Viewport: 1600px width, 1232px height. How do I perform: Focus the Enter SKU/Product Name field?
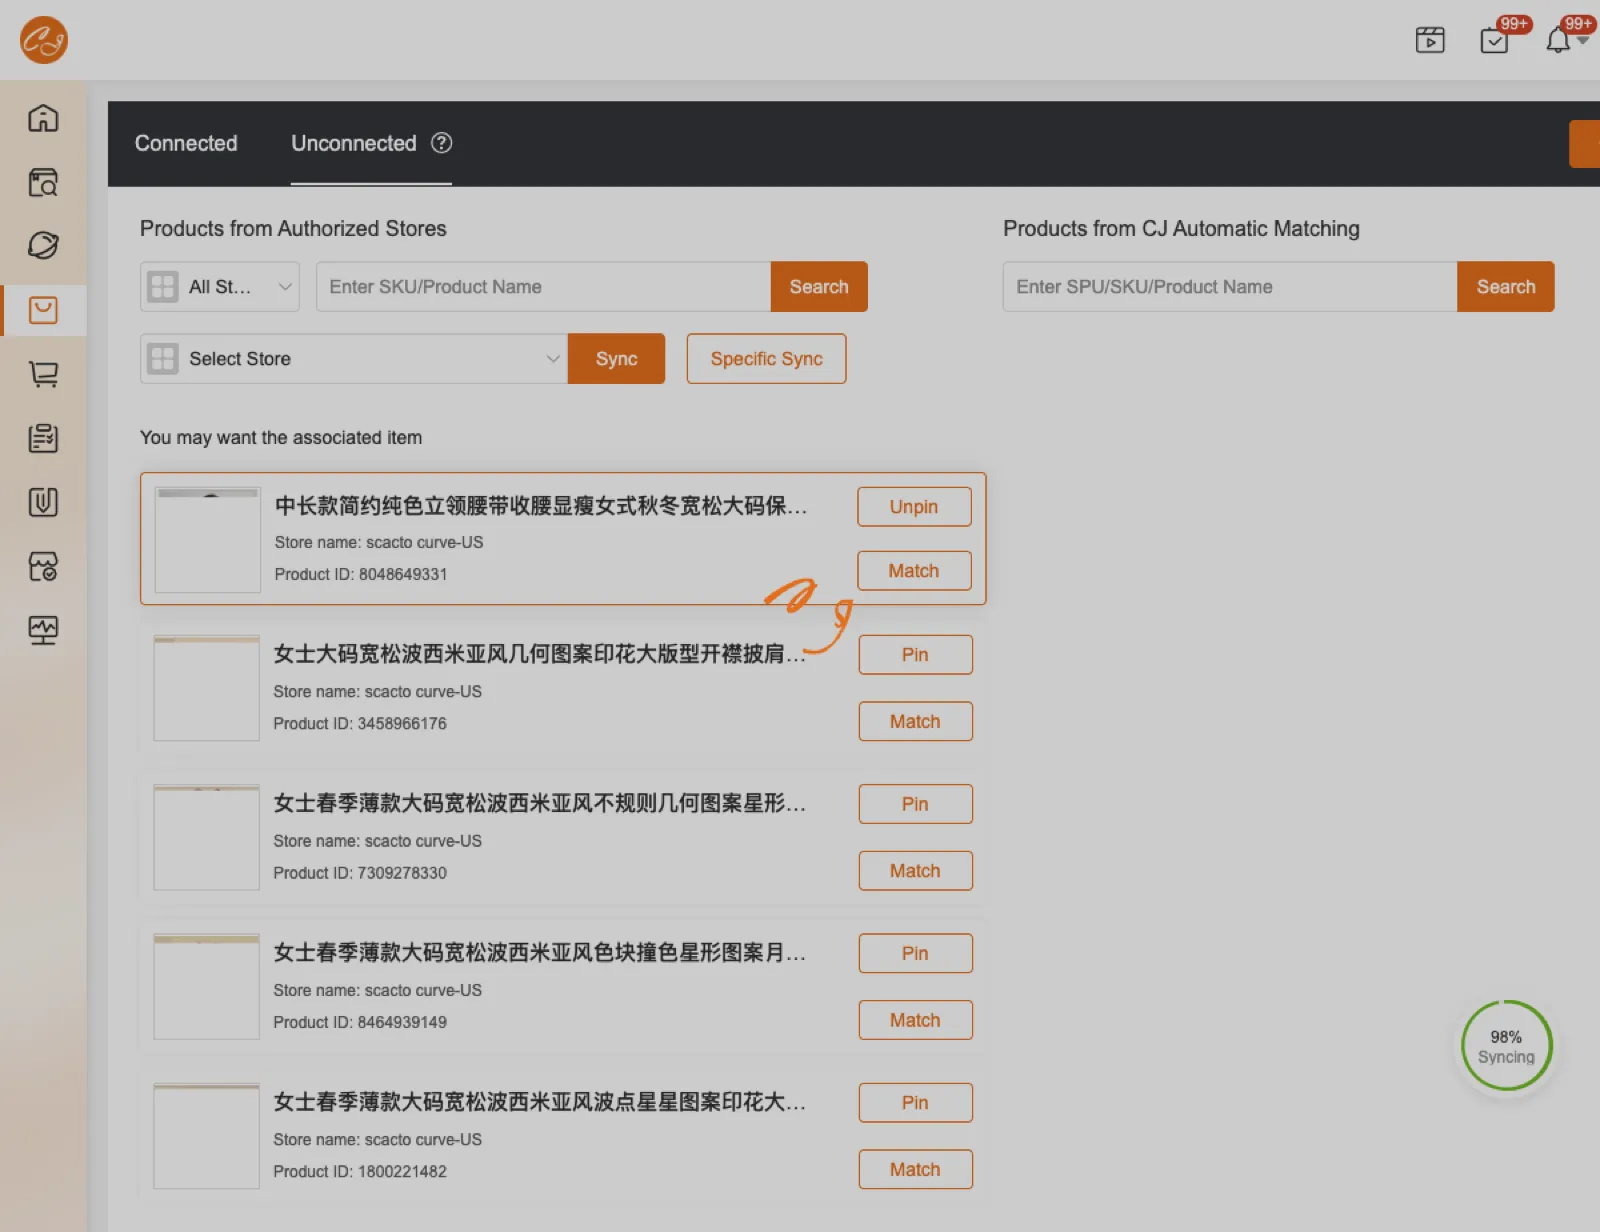[x=543, y=287]
